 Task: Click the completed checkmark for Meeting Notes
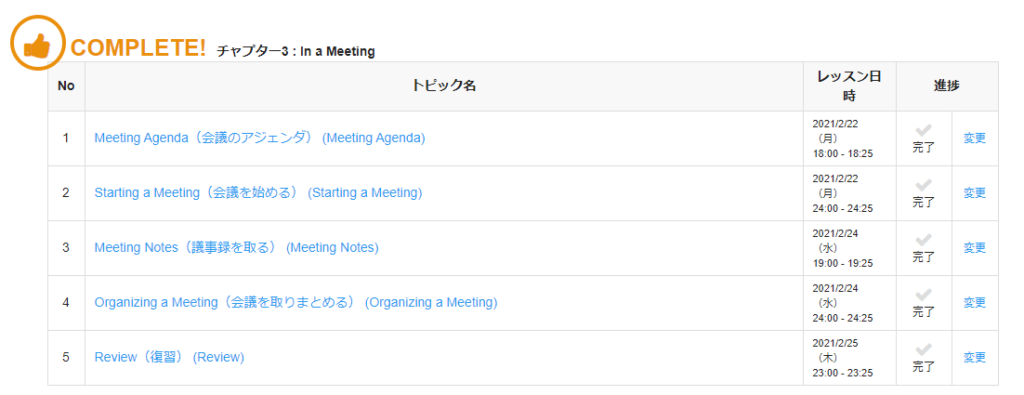[923, 240]
